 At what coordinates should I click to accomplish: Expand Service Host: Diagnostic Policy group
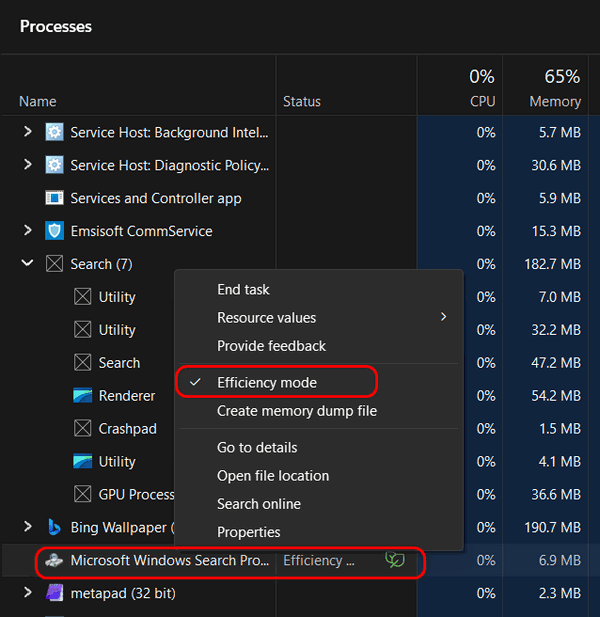coord(28,164)
